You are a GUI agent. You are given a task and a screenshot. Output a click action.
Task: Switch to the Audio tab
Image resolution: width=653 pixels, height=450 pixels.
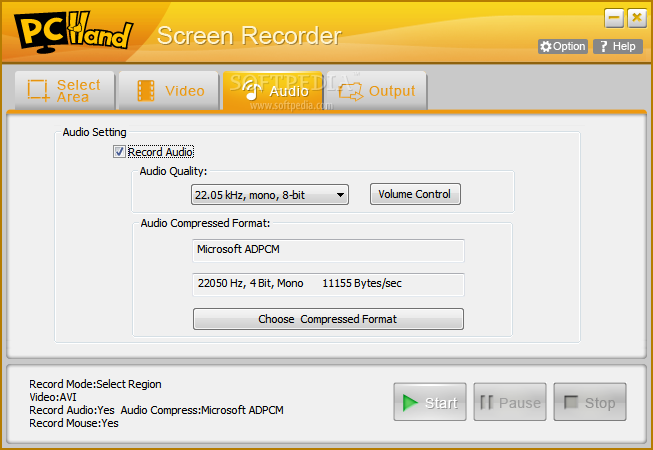point(273,90)
